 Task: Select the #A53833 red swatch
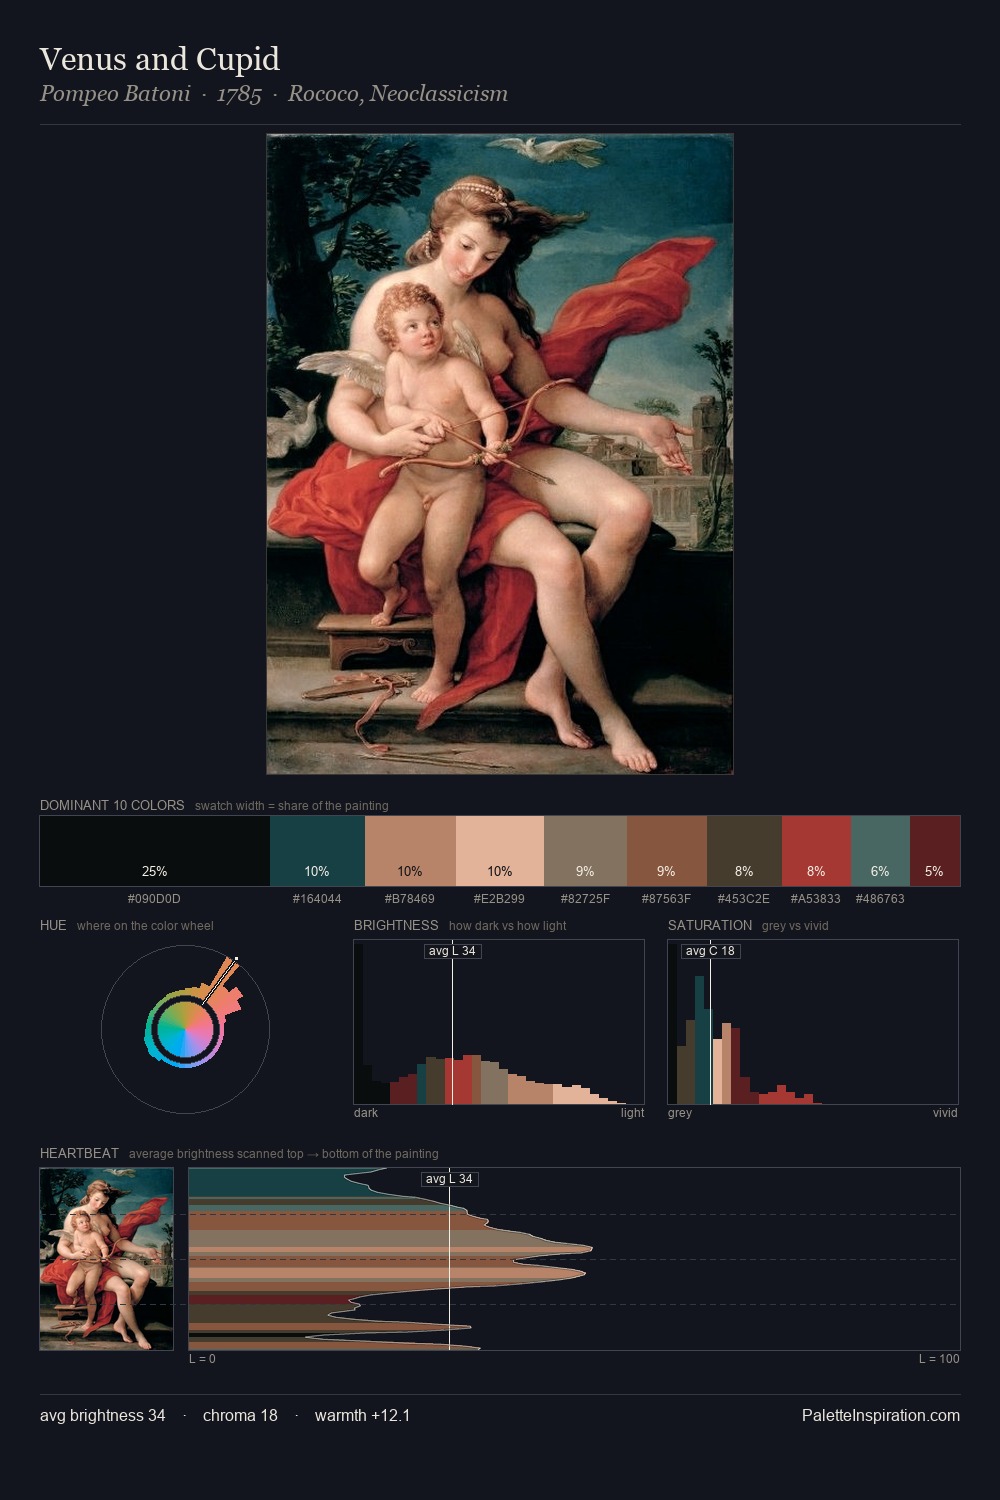click(816, 851)
